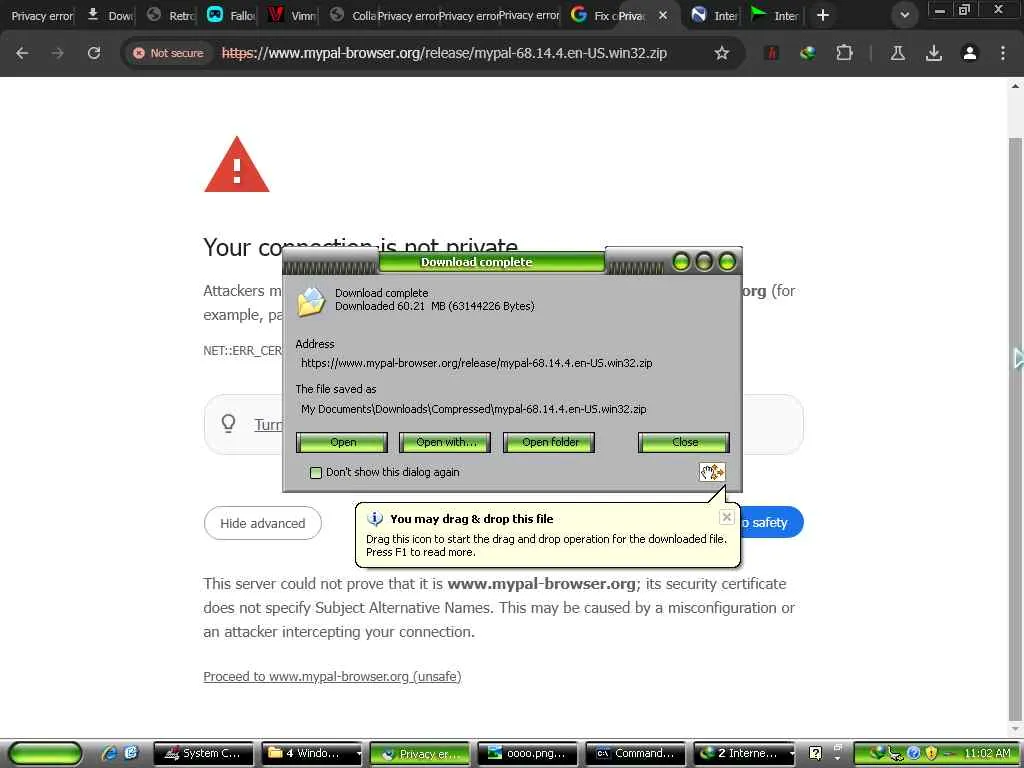Image resolution: width=1024 pixels, height=768 pixels.
Task: Open the green Start button
Action: (x=45, y=753)
